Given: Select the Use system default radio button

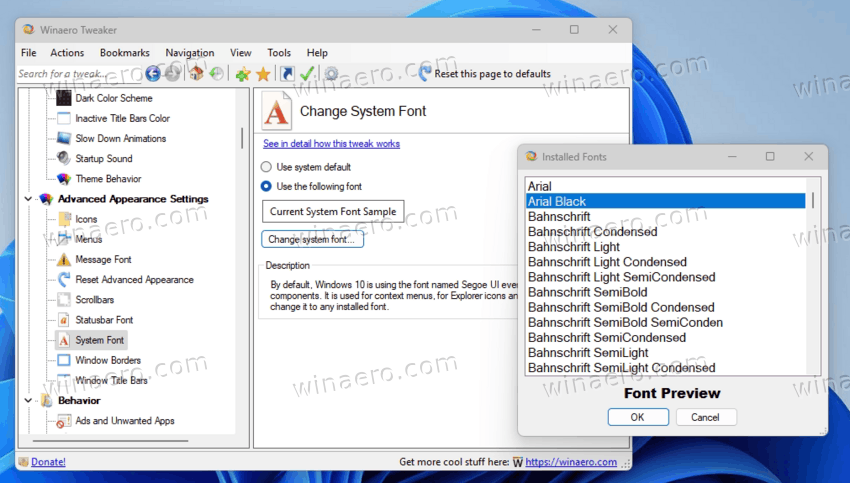Looking at the screenshot, I should (266, 167).
